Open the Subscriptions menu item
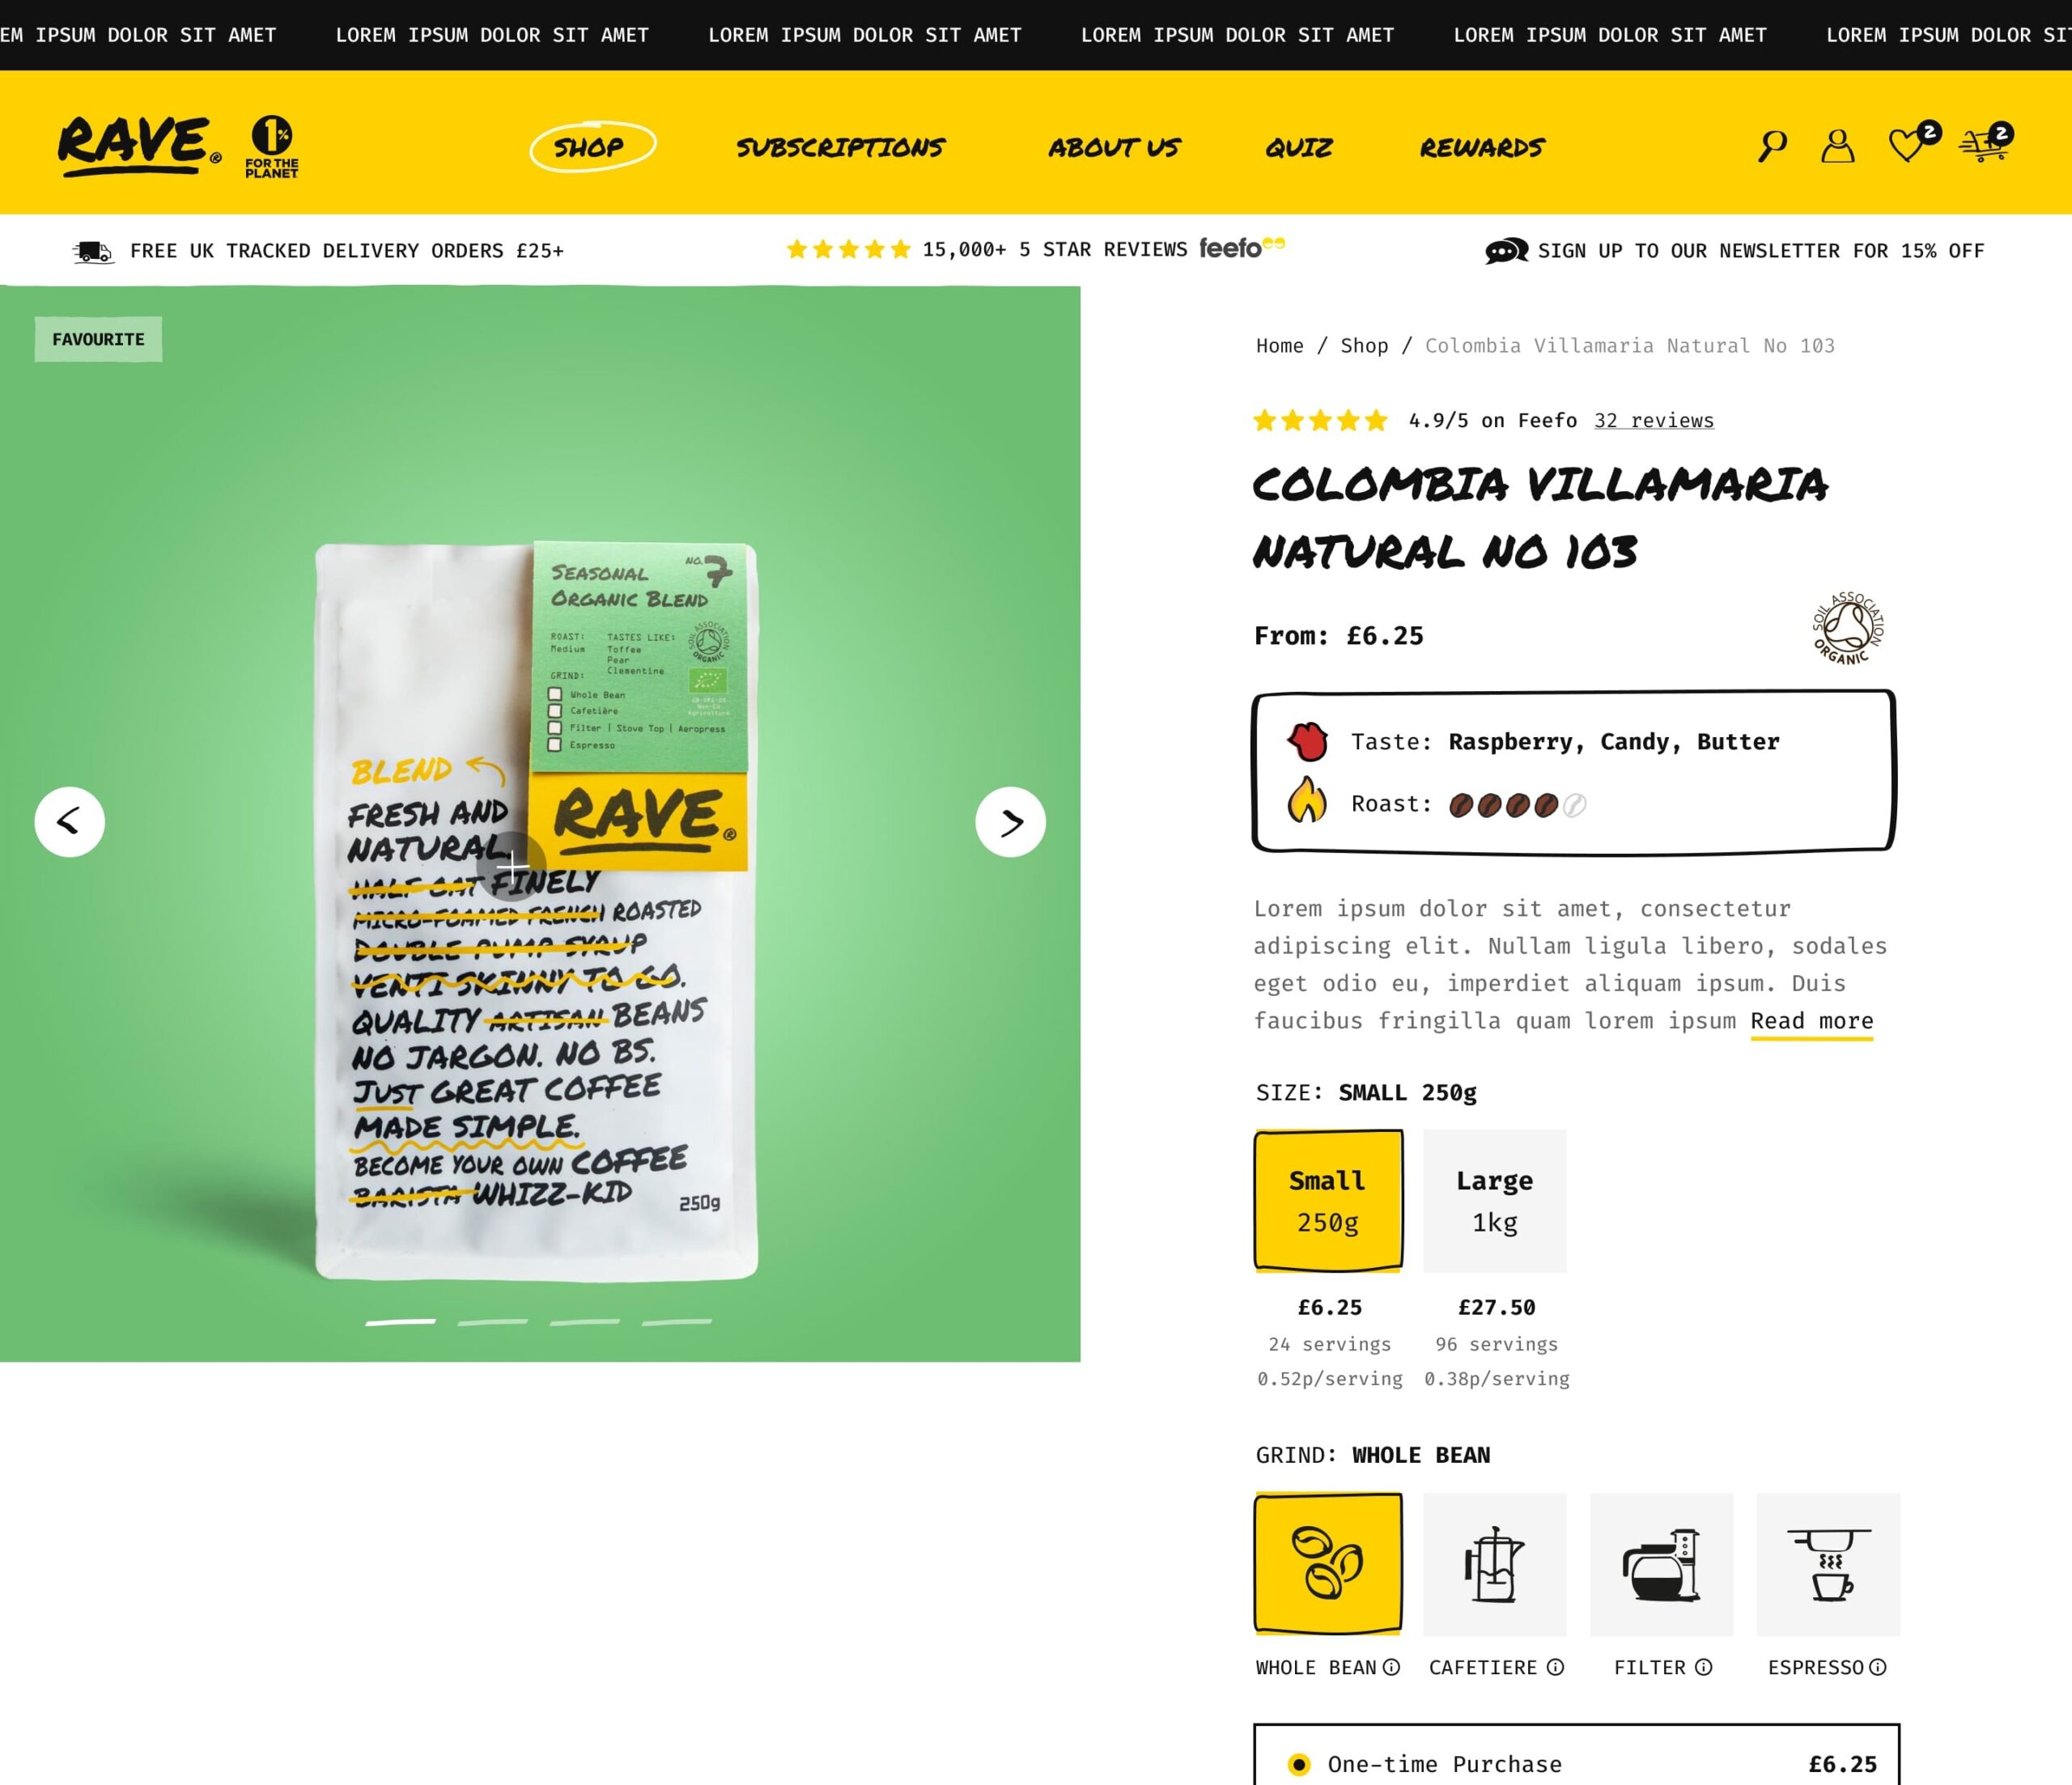 (x=840, y=148)
